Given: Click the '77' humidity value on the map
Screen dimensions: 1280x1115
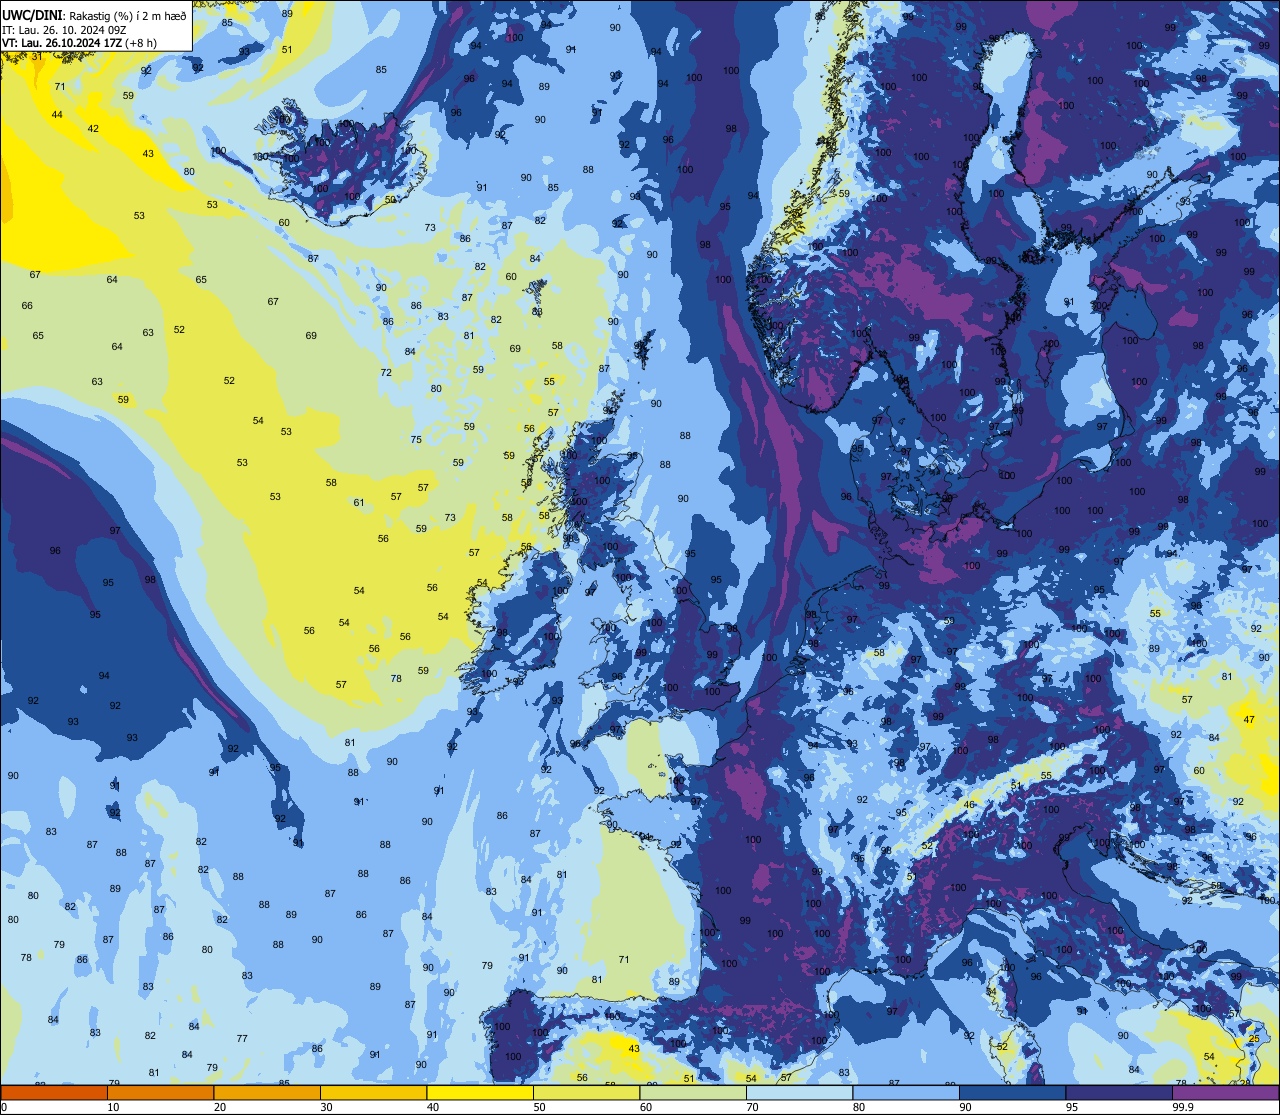Looking at the screenshot, I should pos(242,1039).
